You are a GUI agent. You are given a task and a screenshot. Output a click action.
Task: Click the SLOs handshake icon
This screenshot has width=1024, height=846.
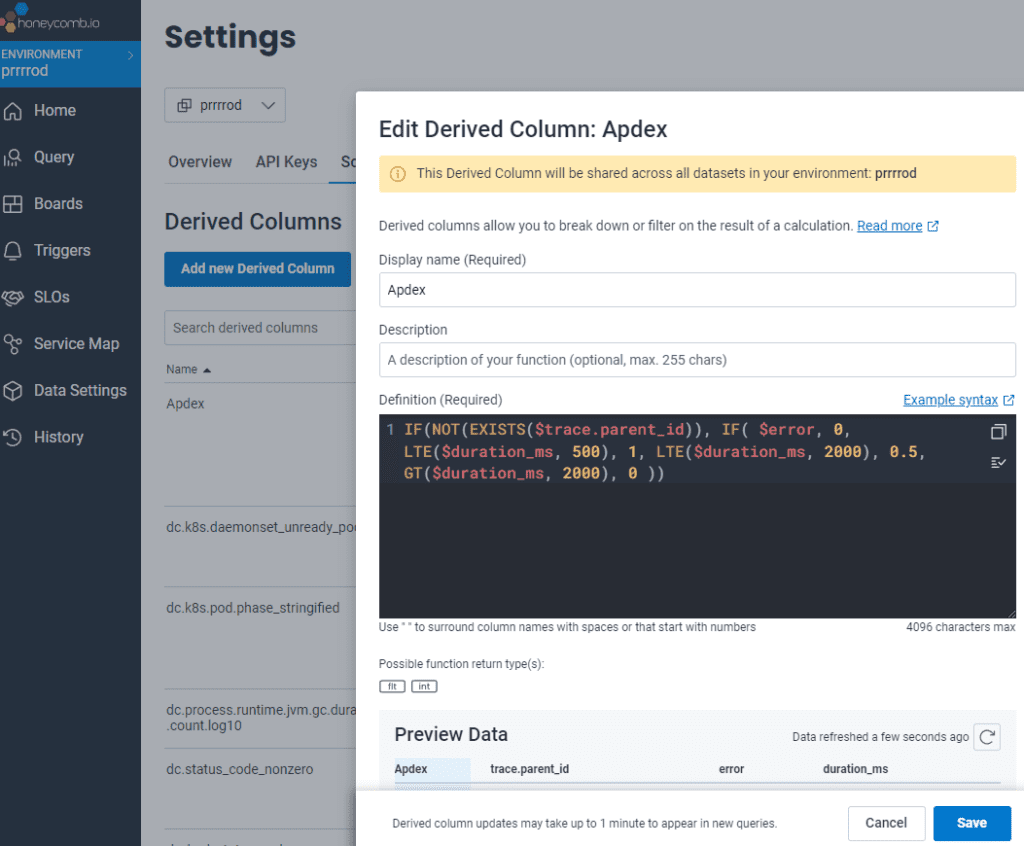click(x=13, y=297)
